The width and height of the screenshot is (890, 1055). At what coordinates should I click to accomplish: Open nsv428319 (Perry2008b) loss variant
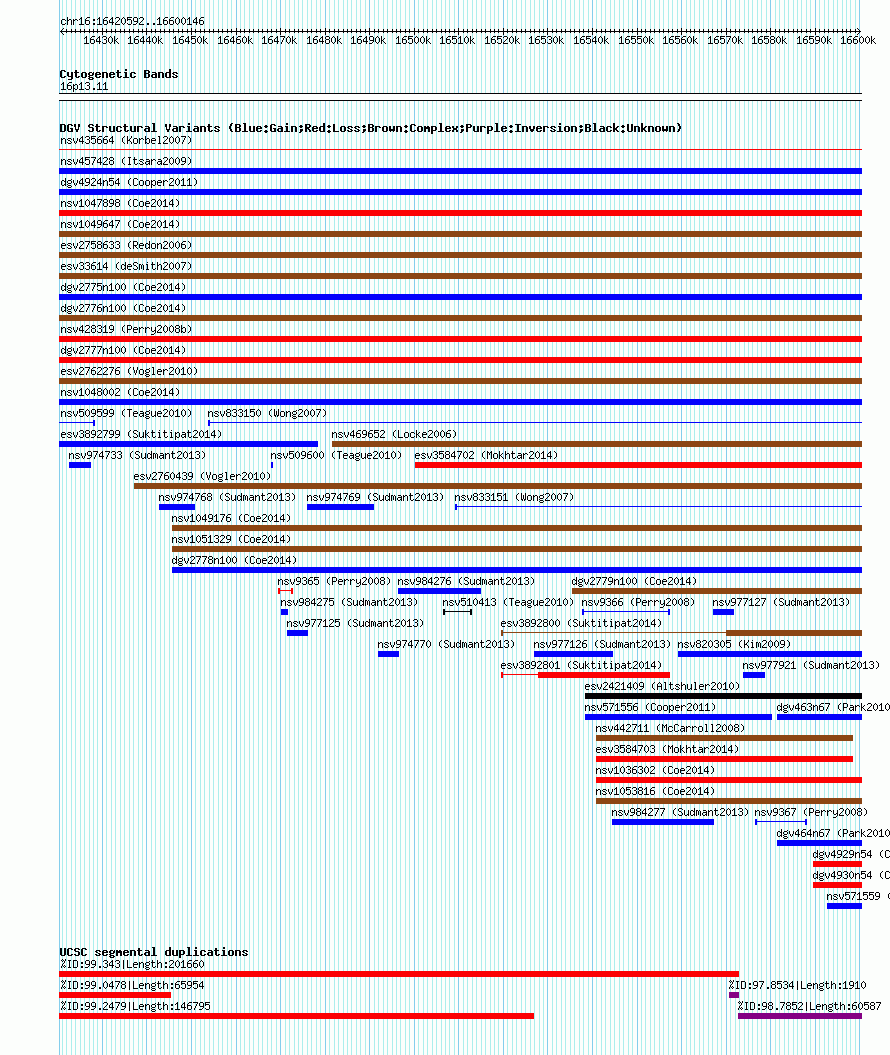point(126,328)
